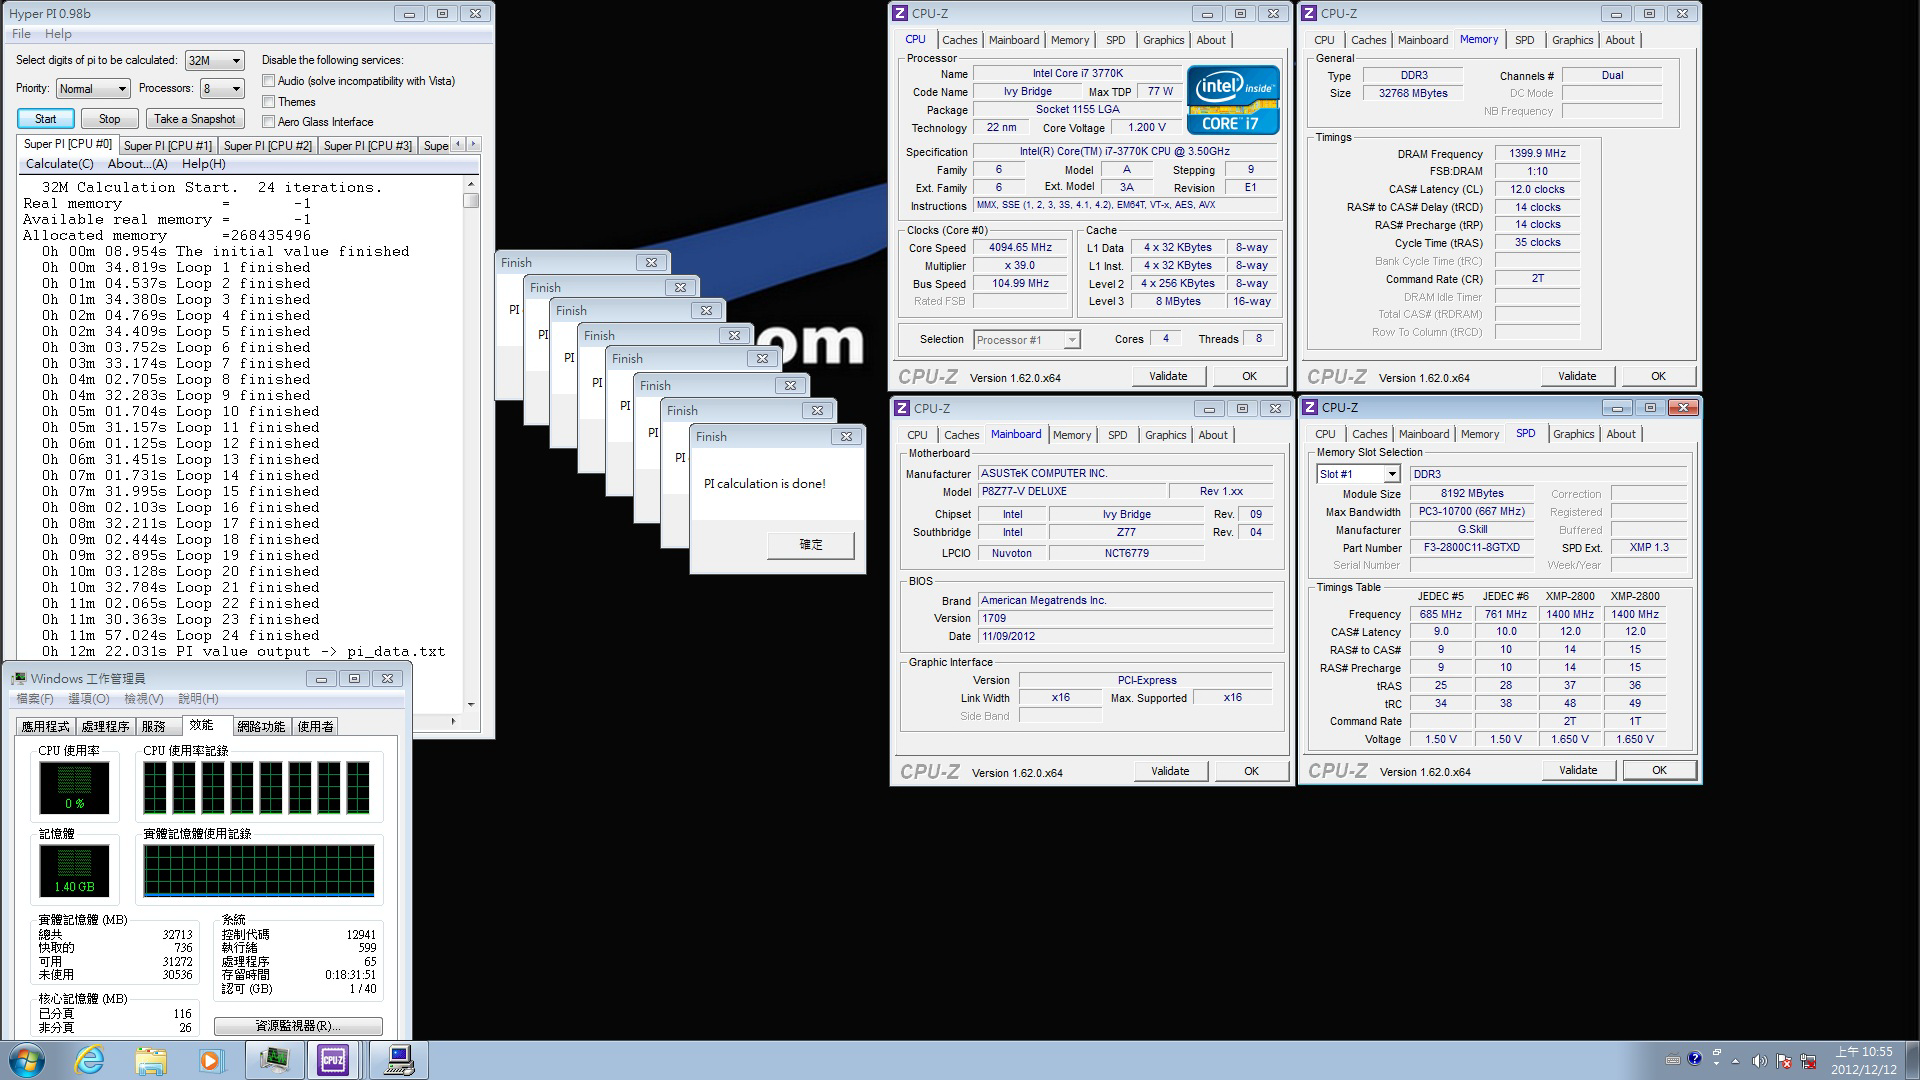Click the CPU-Z title icon of the Mainboard window
Screen dimensions: 1920x1080
pos(901,408)
